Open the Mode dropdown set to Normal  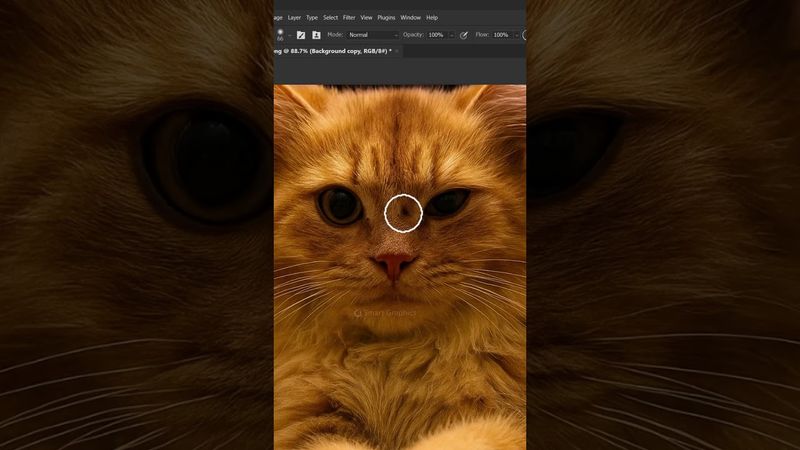pyautogui.click(x=372, y=35)
